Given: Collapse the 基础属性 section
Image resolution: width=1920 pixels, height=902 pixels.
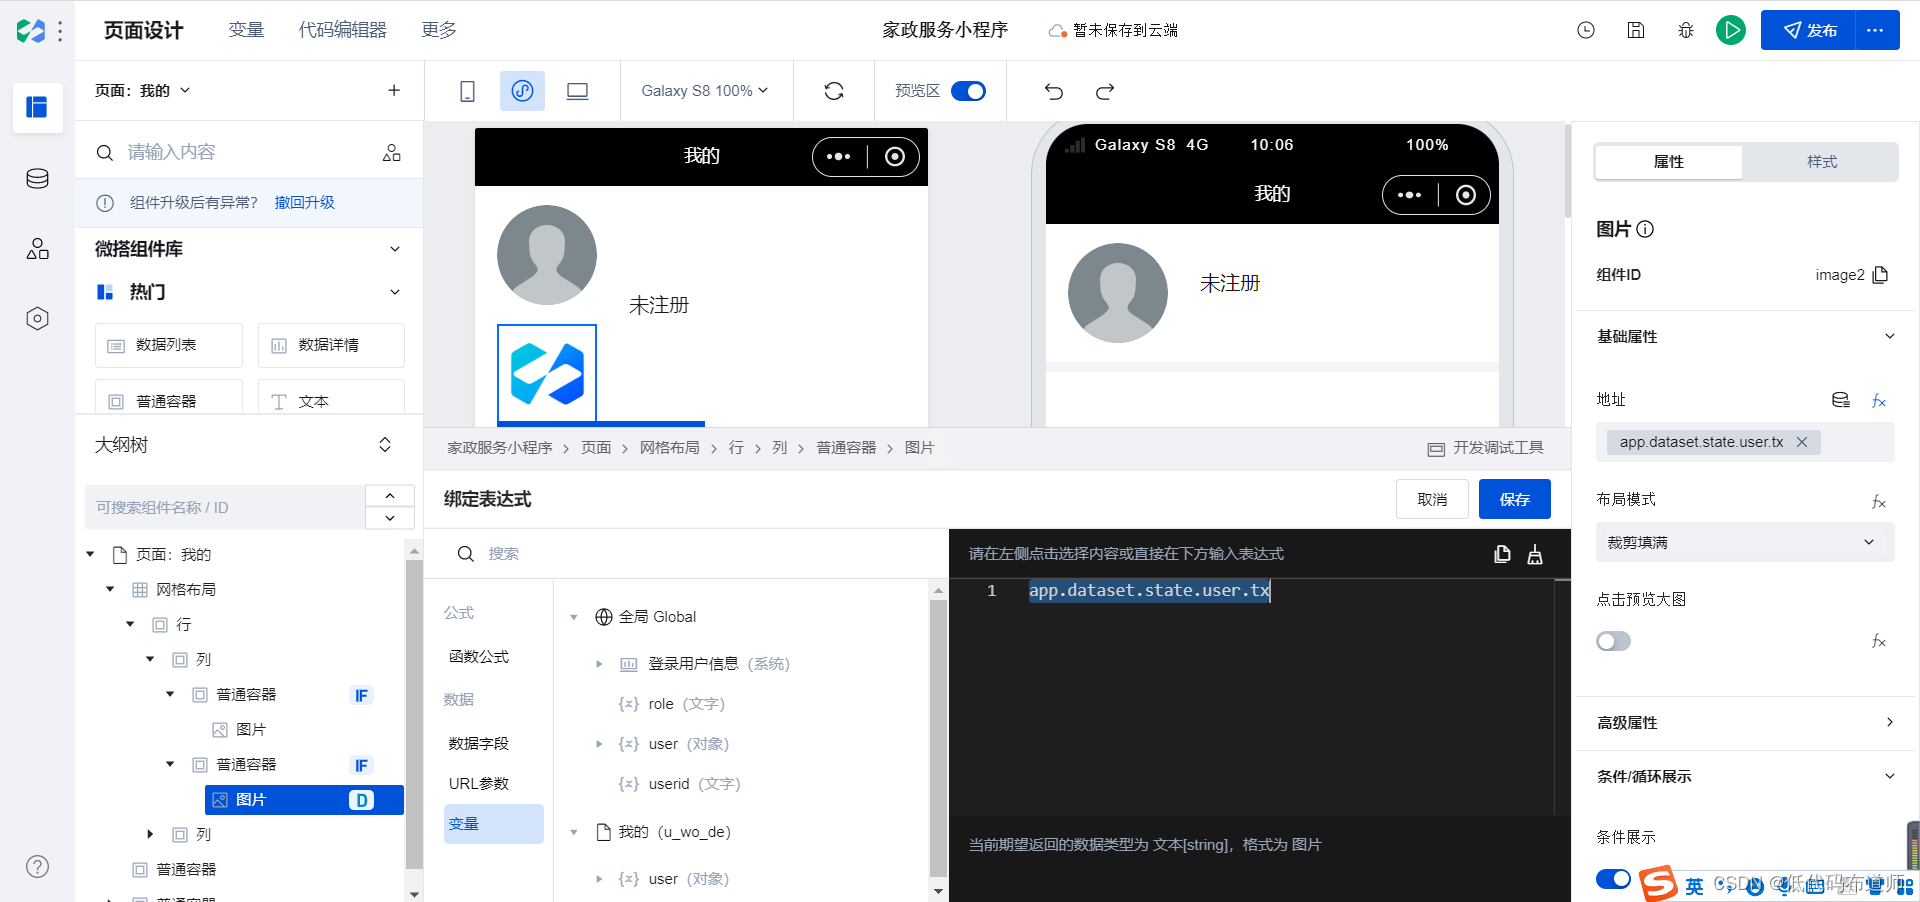Looking at the screenshot, I should pos(1890,336).
